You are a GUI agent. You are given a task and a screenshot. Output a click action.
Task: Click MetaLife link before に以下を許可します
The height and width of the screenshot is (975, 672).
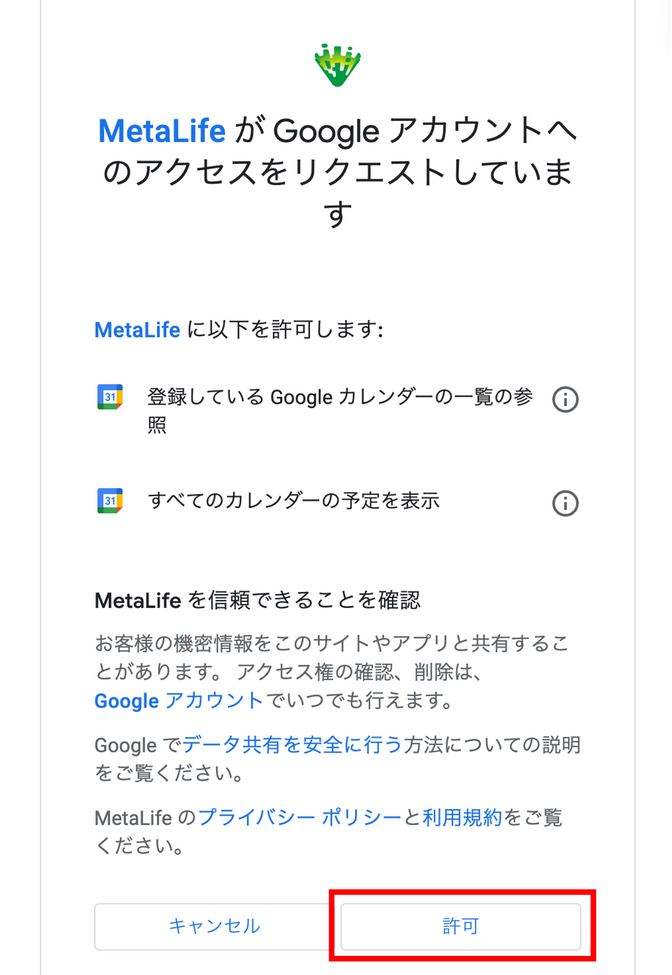[x=137, y=330]
